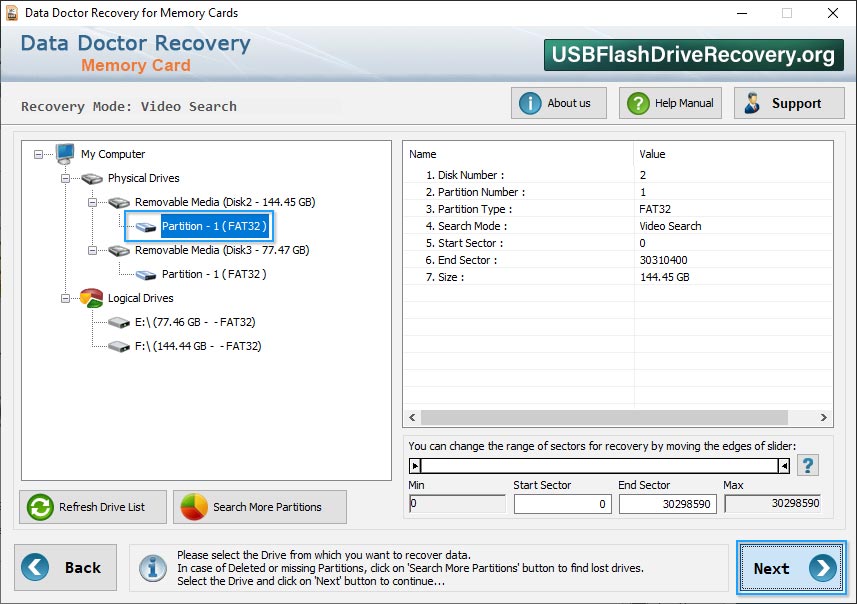Collapse the Logical Drives node
The width and height of the screenshot is (857, 604).
(x=66, y=298)
